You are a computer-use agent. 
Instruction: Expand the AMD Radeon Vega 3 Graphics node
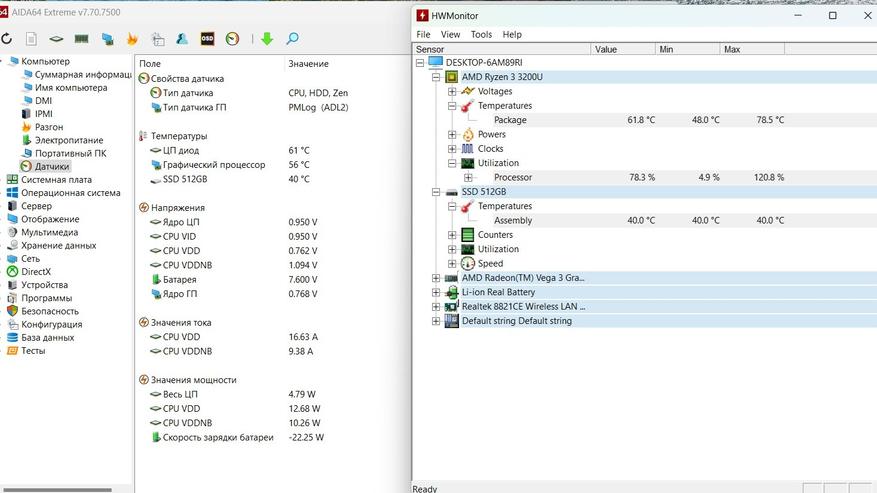437,278
